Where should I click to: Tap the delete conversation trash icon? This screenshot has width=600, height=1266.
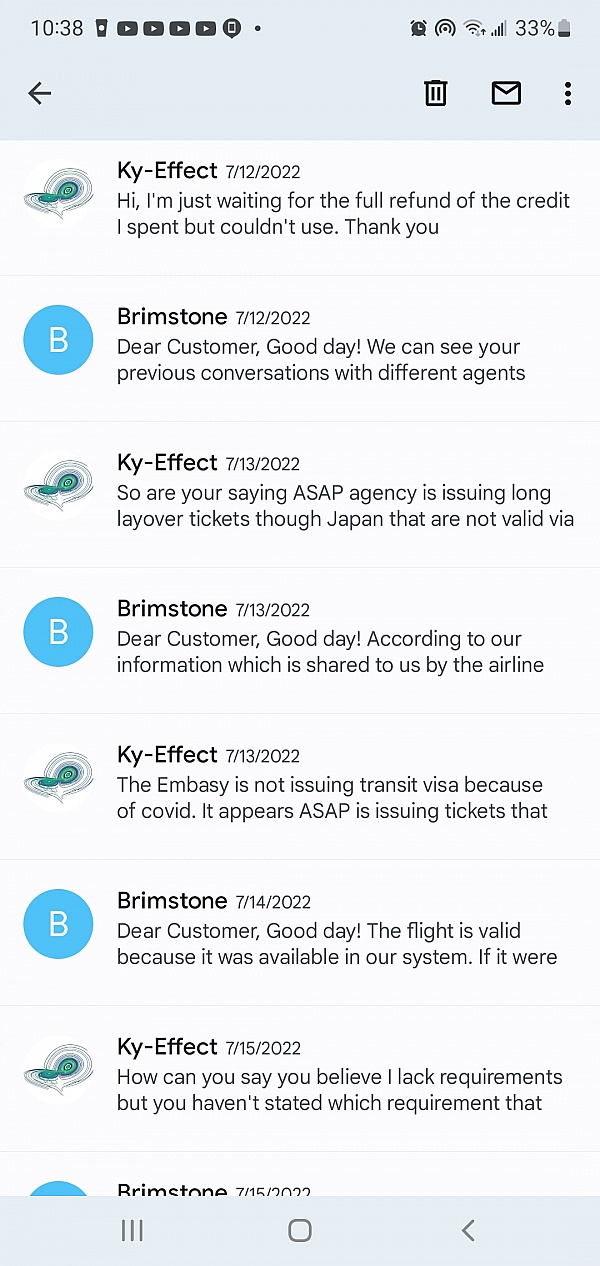(435, 92)
